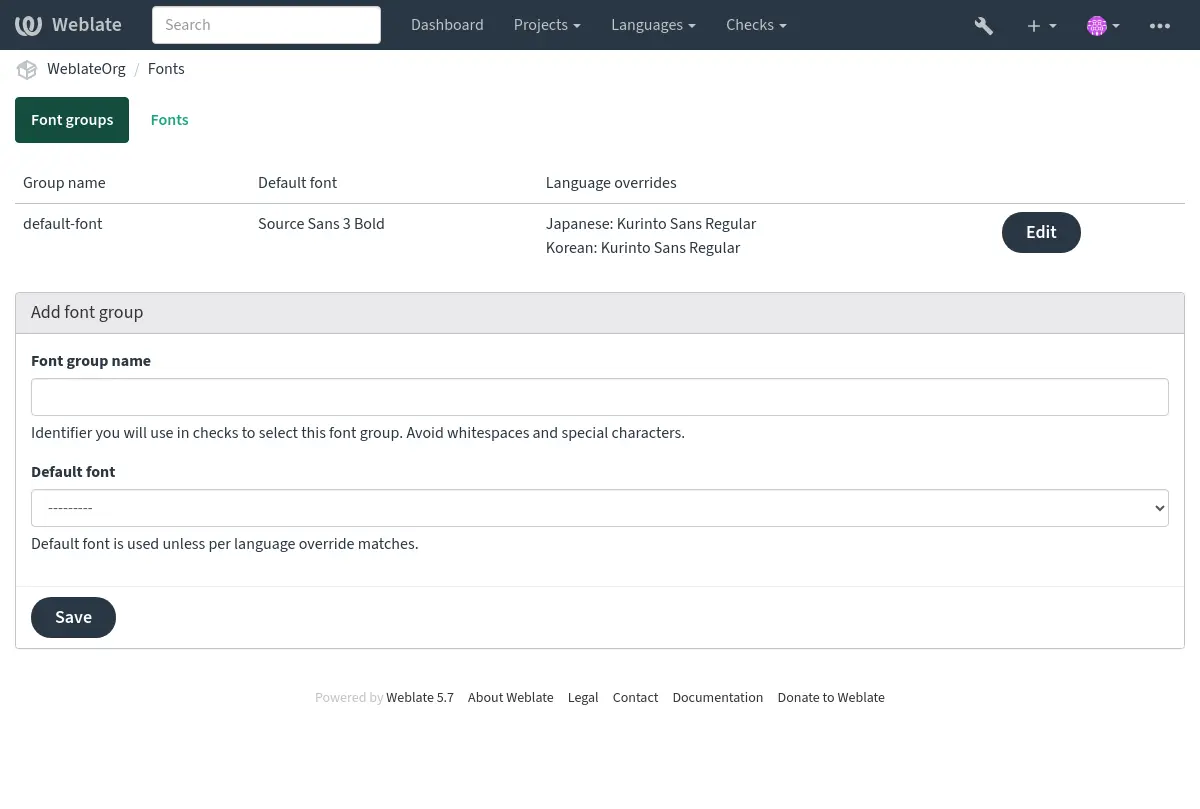
Task: Click the Fonts breadcrumb link
Action: click(x=166, y=69)
